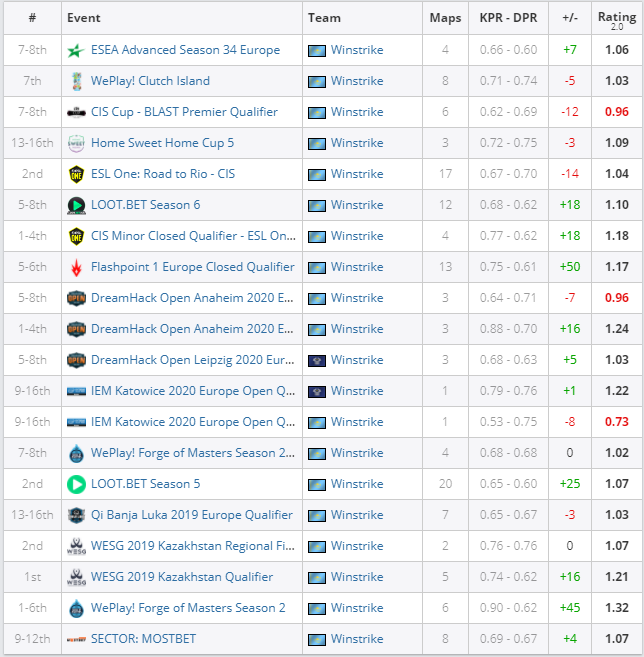Click the 20 maps value

445,484
